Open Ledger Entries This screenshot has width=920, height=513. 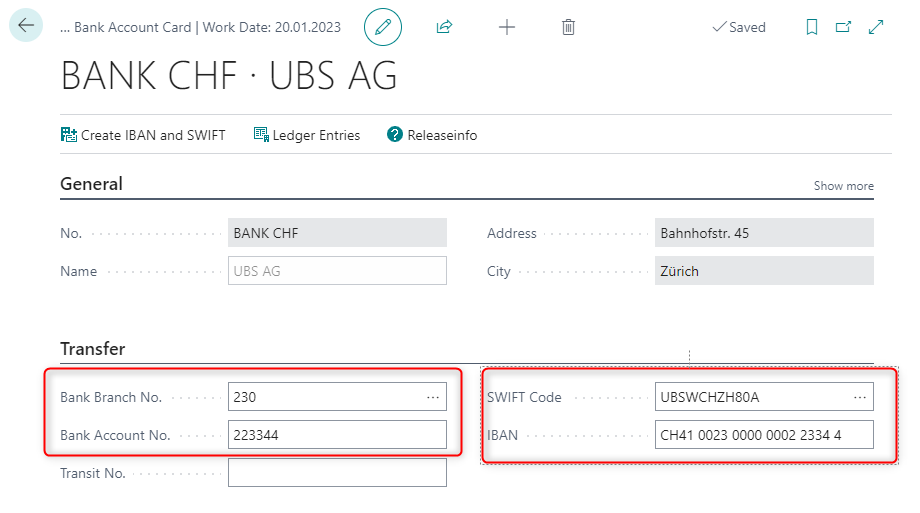point(306,135)
